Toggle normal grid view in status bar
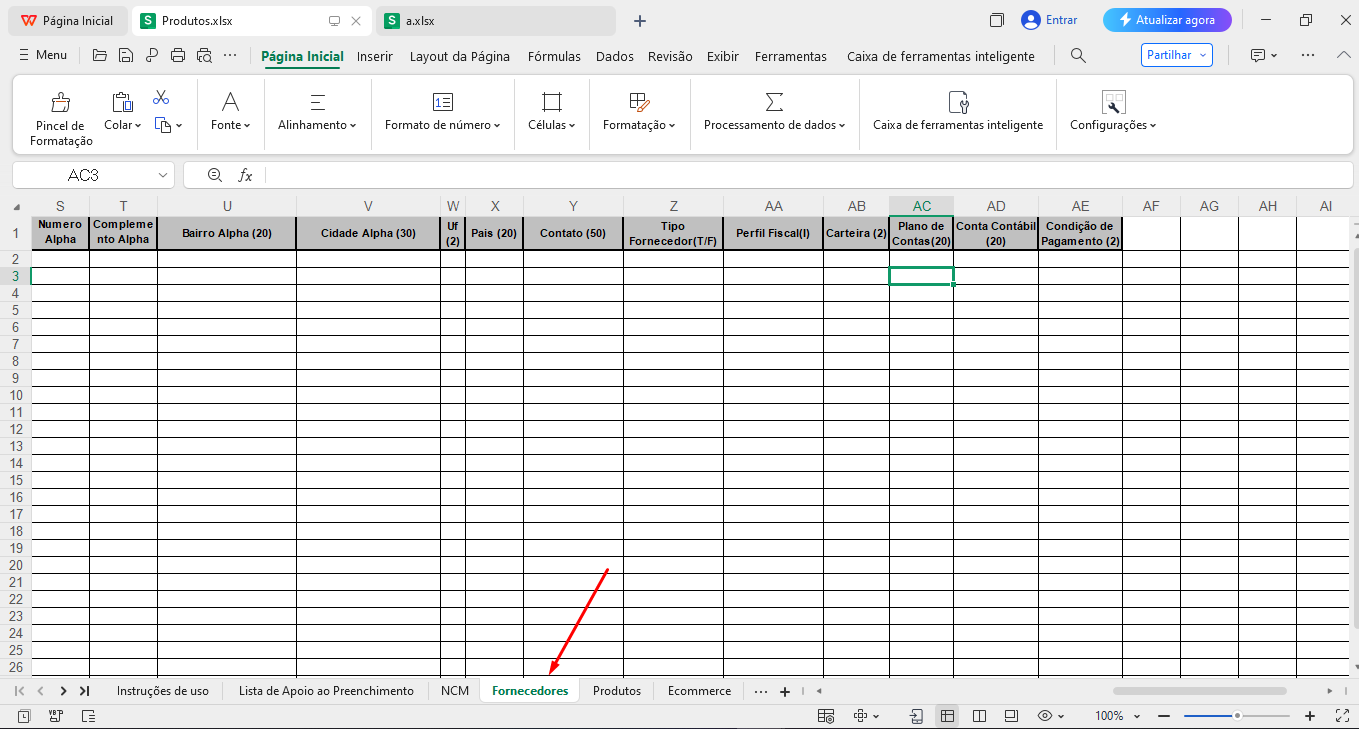The width and height of the screenshot is (1359, 729). [946, 716]
